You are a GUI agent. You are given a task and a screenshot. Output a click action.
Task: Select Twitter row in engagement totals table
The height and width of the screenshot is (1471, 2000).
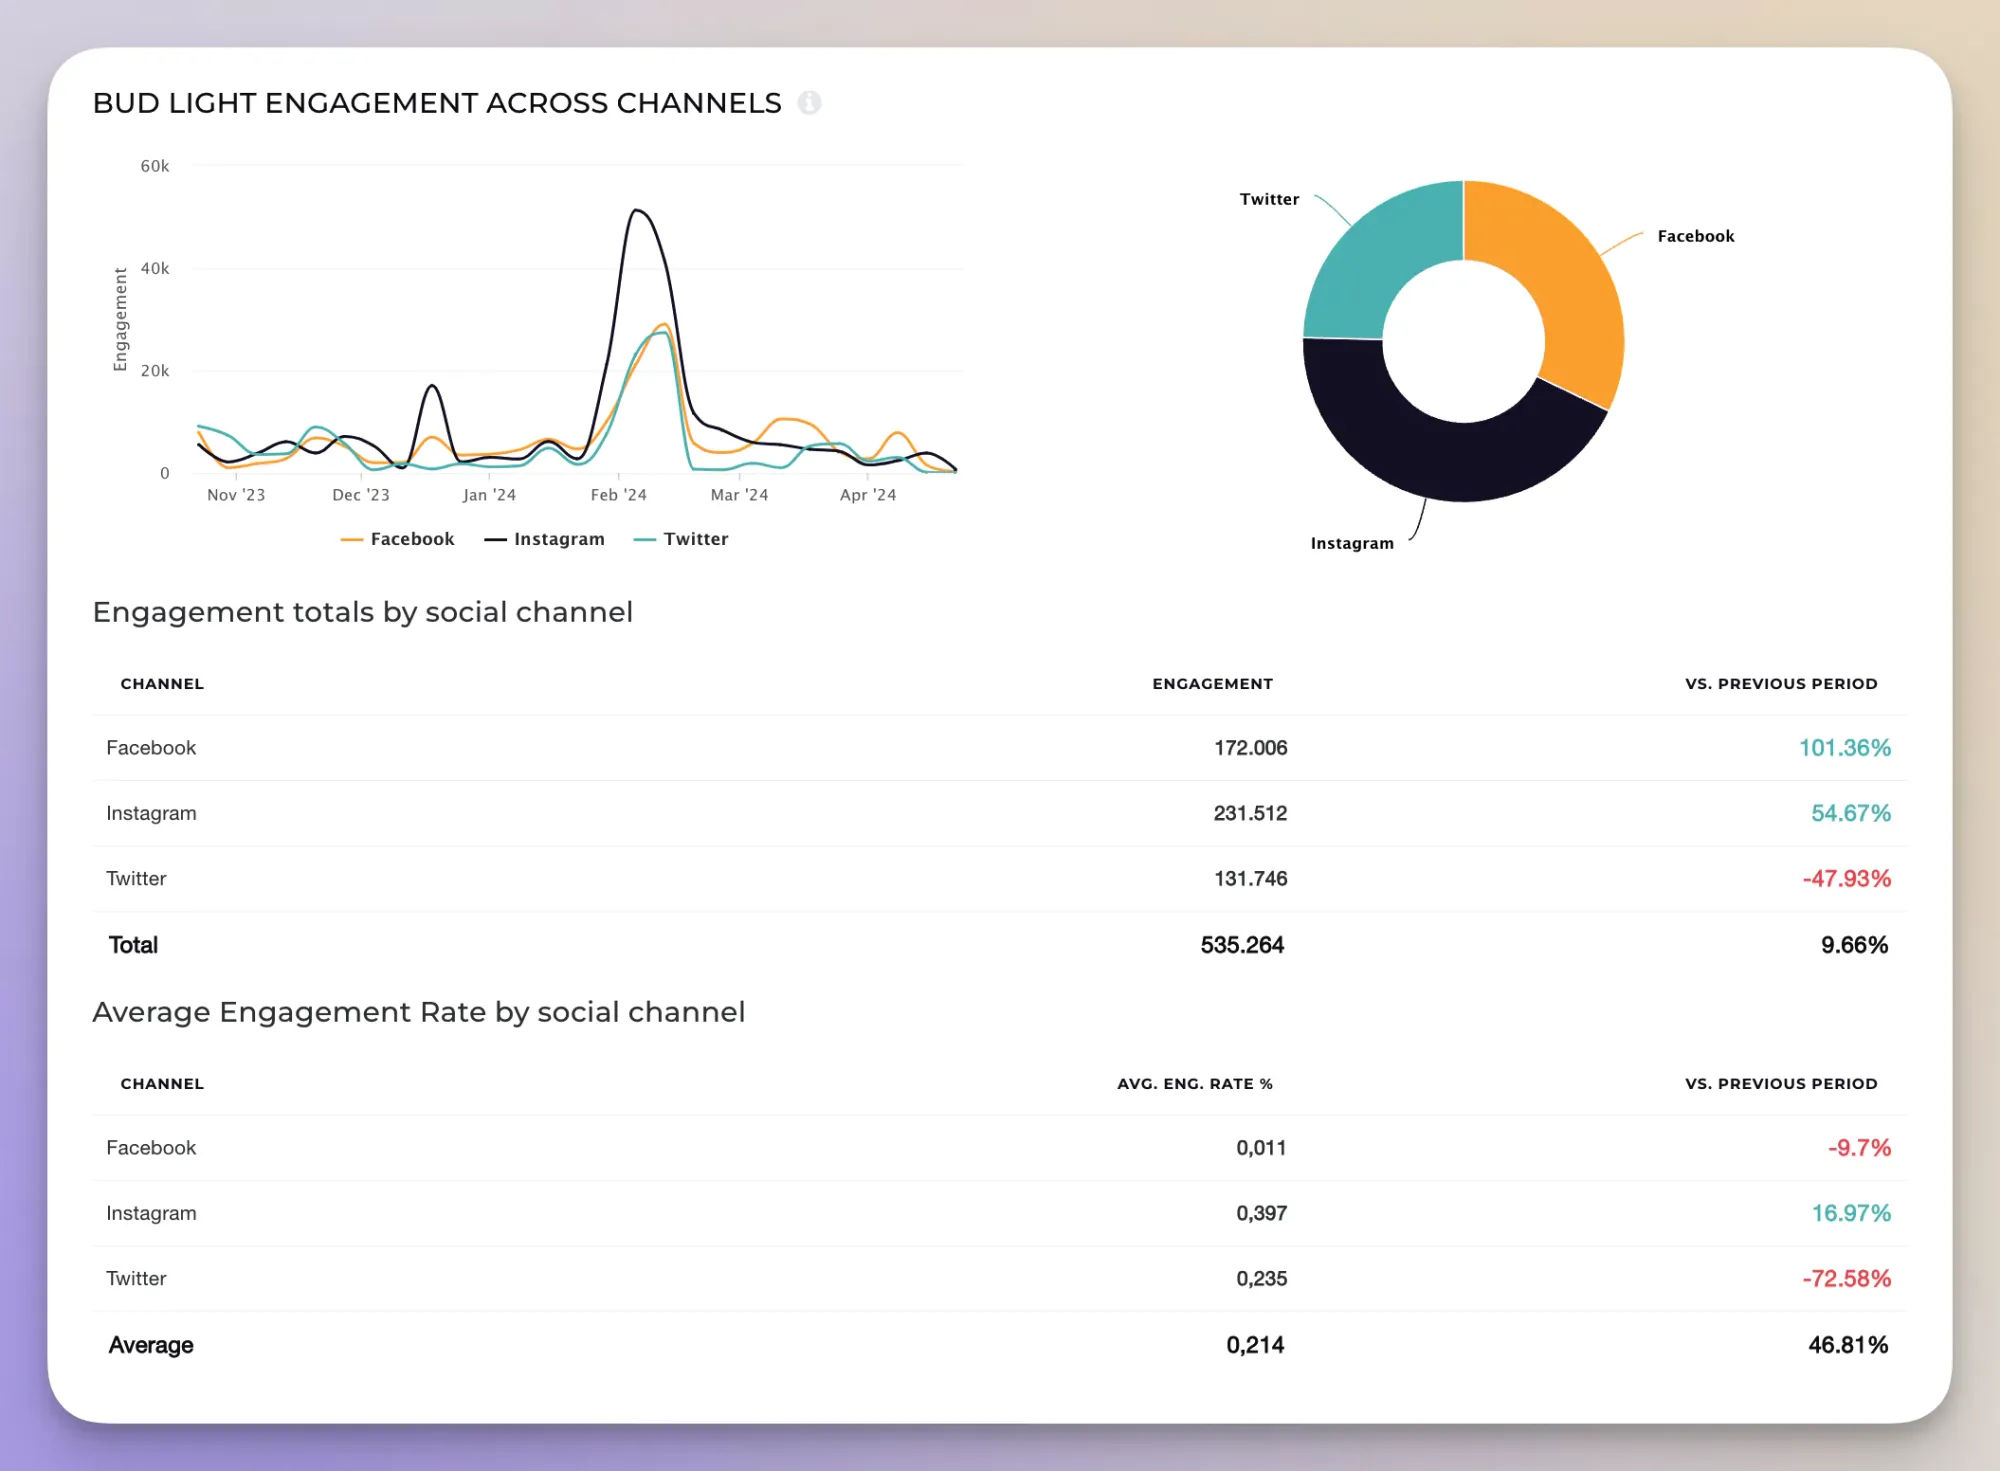1000,879
